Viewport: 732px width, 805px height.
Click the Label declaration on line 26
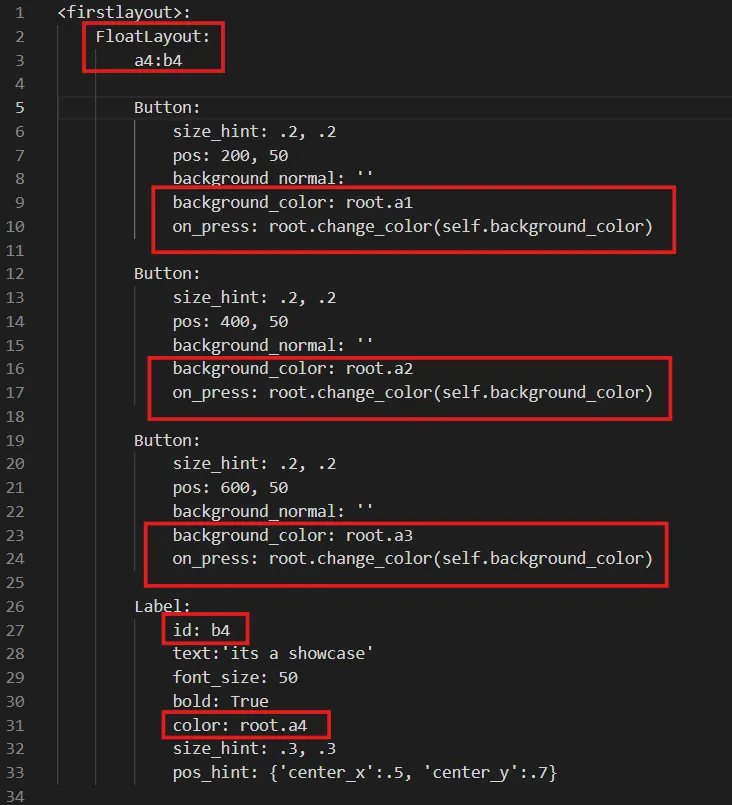pyautogui.click(x=162, y=605)
